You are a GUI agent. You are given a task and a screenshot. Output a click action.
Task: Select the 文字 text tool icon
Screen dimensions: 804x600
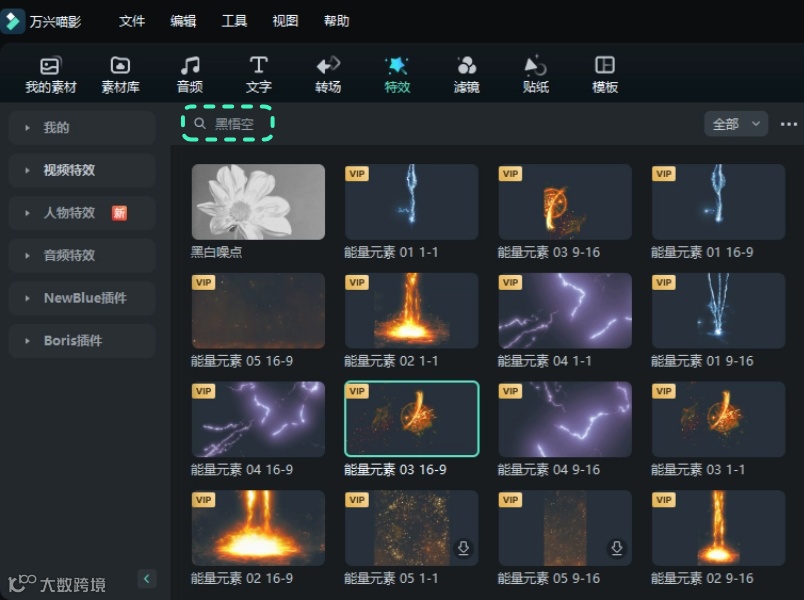click(x=258, y=70)
